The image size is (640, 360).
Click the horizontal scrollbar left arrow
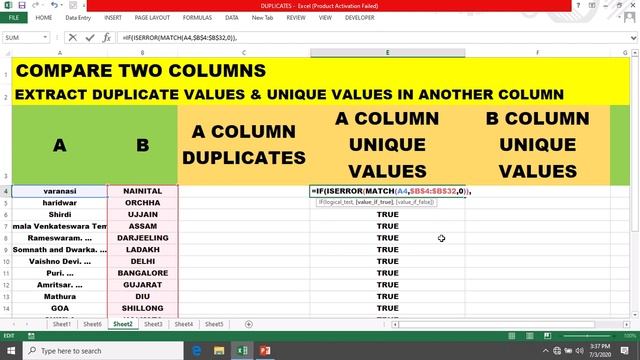click(x=395, y=324)
